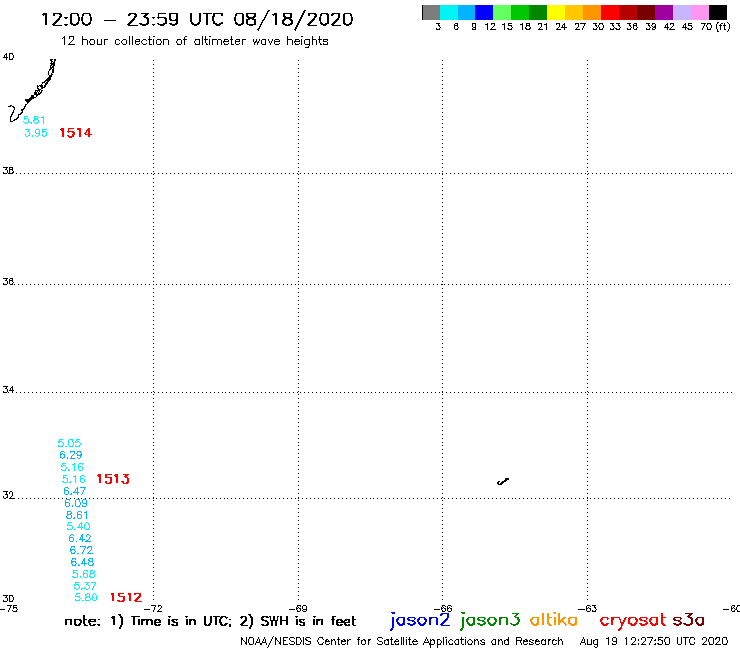Viewport: 740px width, 650px height.
Task: Click the 's3a' satellite legend label
Action: [688, 620]
